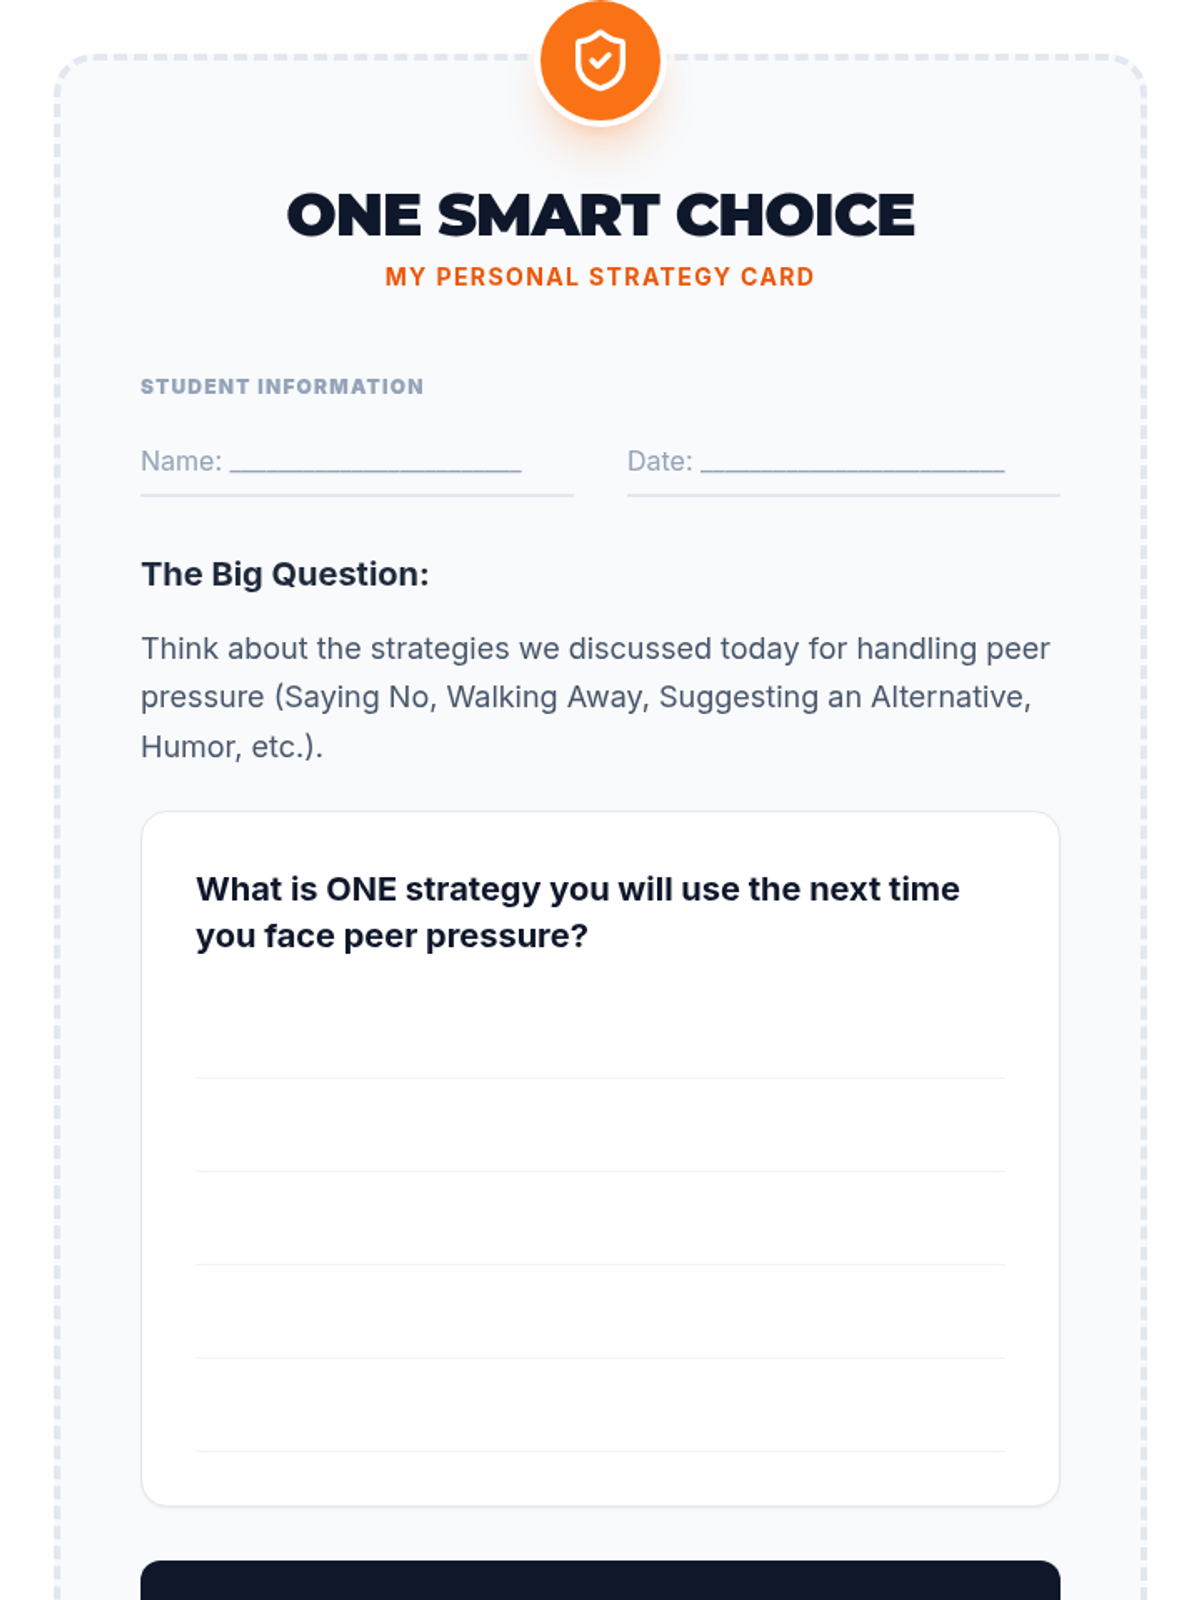Click the MY PERSONAL STRATEGY CARD subtitle
1200x1600 pixels.
pos(600,277)
